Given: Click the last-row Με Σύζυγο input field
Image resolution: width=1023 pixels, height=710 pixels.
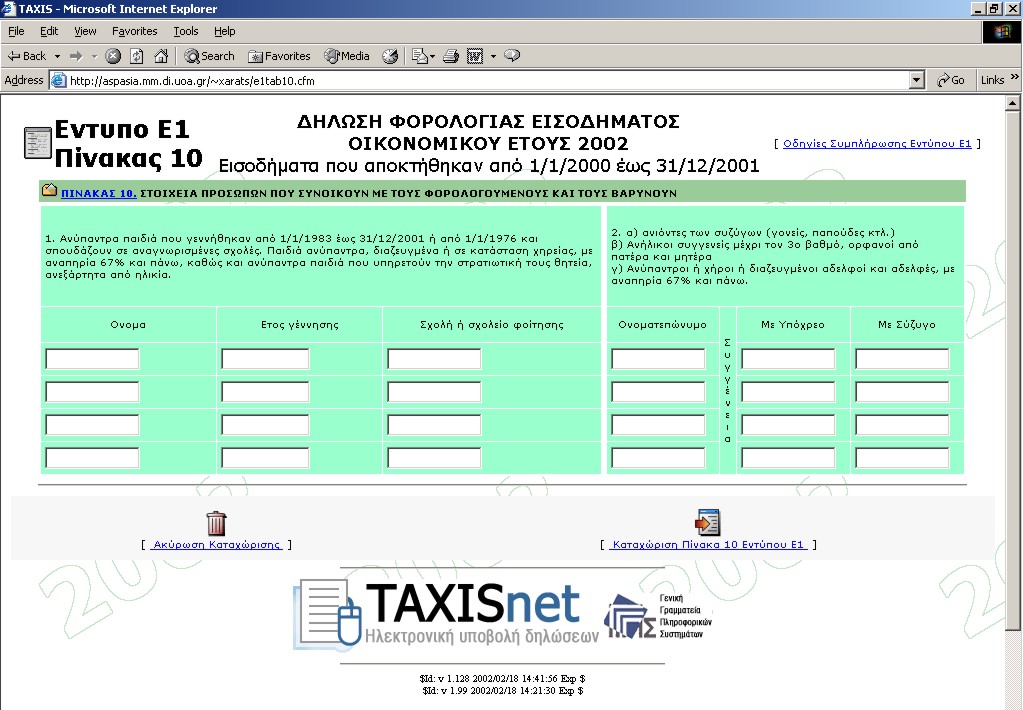Looking at the screenshot, I should 902,457.
